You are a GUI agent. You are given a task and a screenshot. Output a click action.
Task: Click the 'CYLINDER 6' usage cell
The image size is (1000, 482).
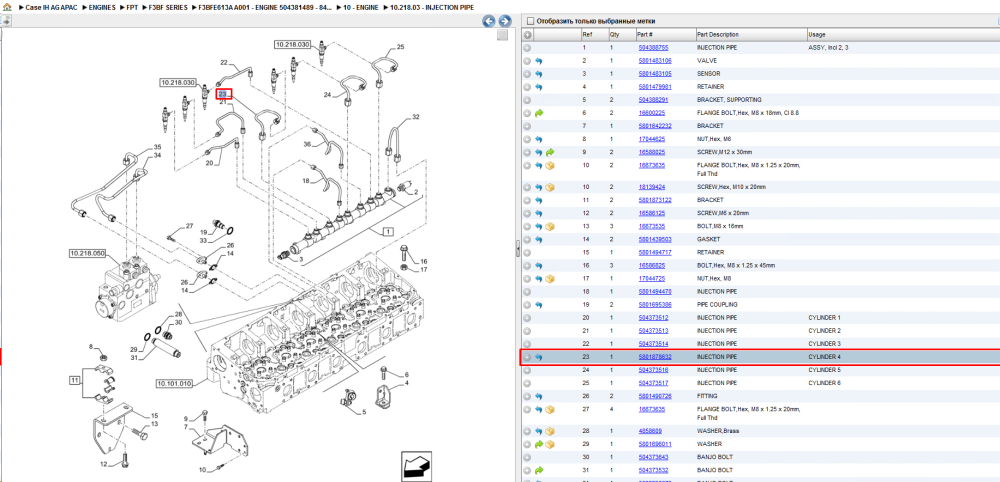pos(825,383)
